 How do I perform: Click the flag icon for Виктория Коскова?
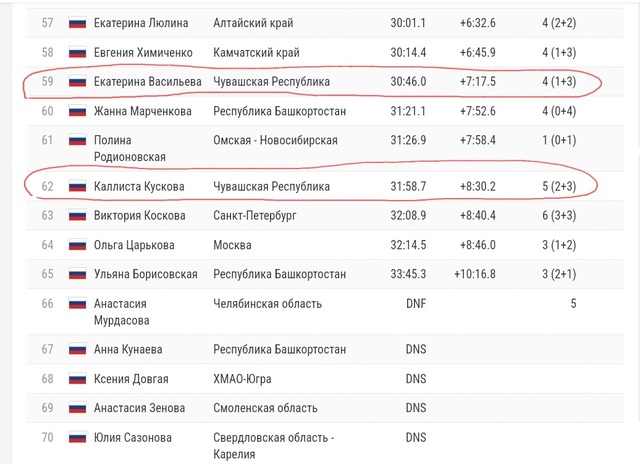77,215
